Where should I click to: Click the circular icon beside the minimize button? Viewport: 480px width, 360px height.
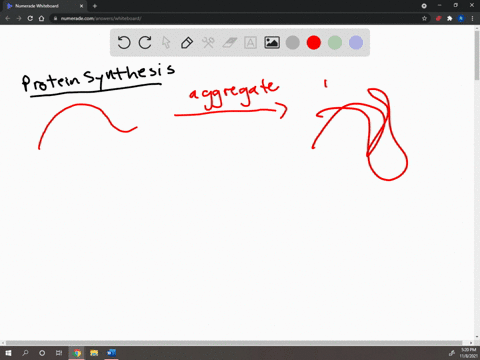(424, 6)
